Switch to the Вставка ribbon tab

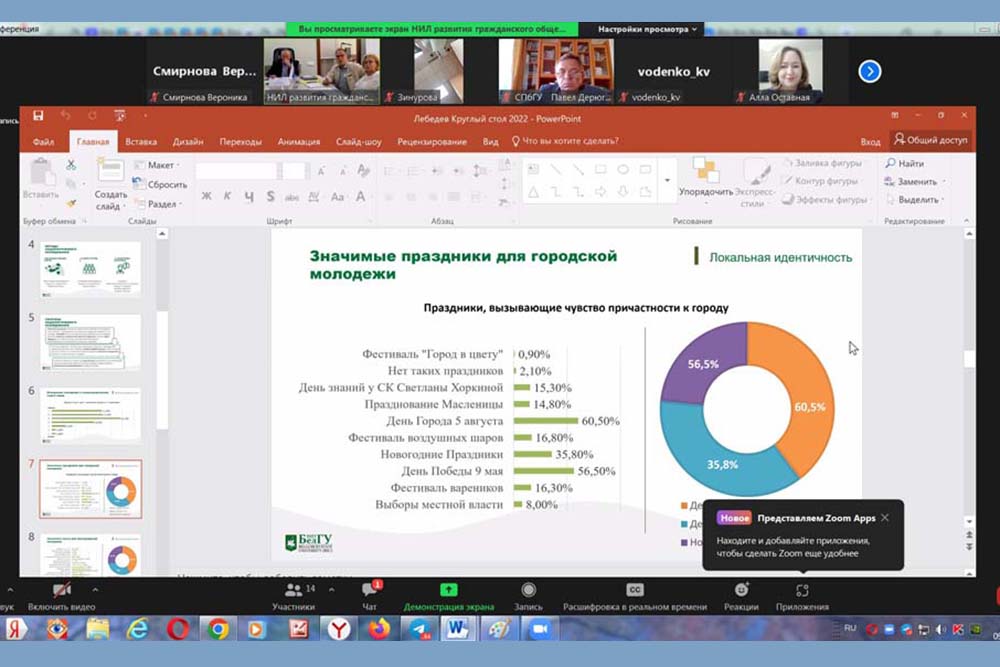141,142
